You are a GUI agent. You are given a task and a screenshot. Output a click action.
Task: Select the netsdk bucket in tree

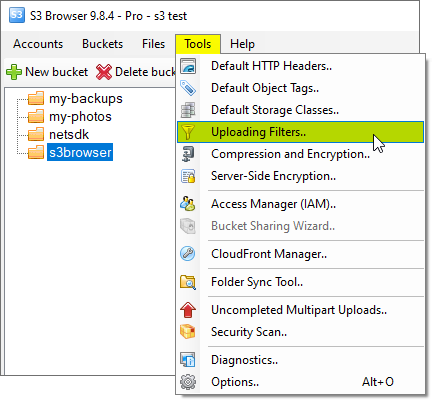click(x=69, y=135)
